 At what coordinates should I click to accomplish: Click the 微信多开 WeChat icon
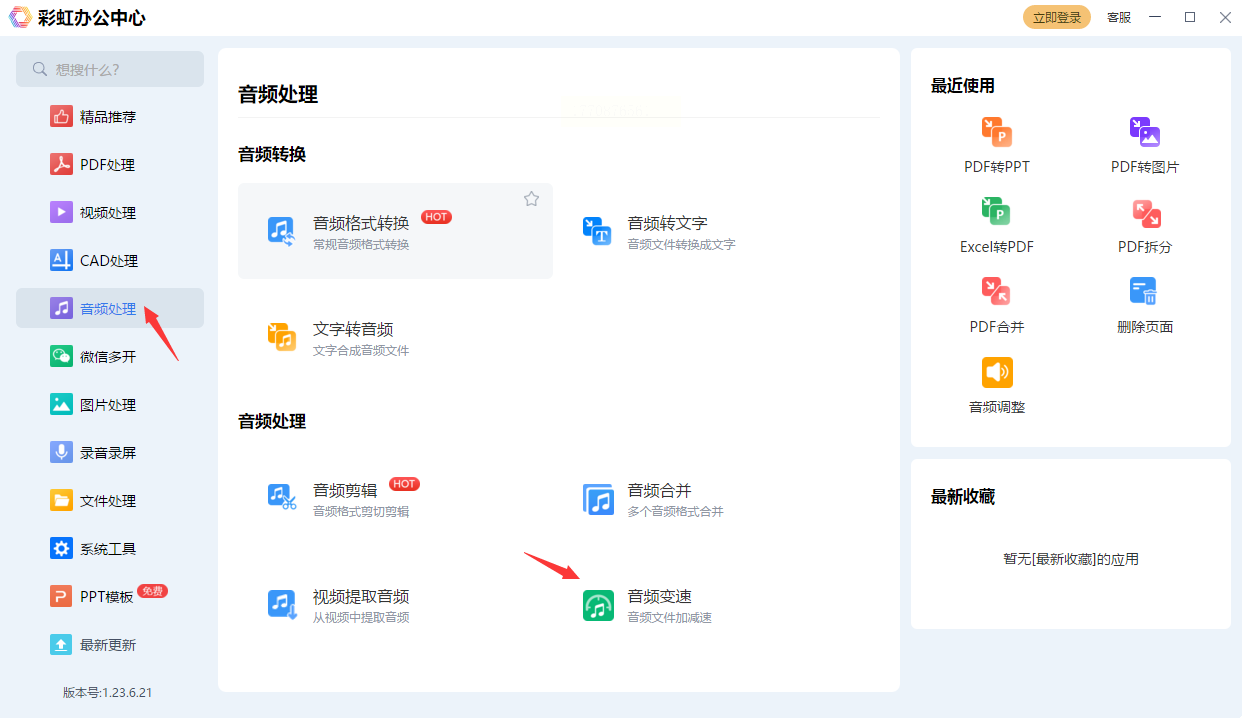tap(62, 357)
